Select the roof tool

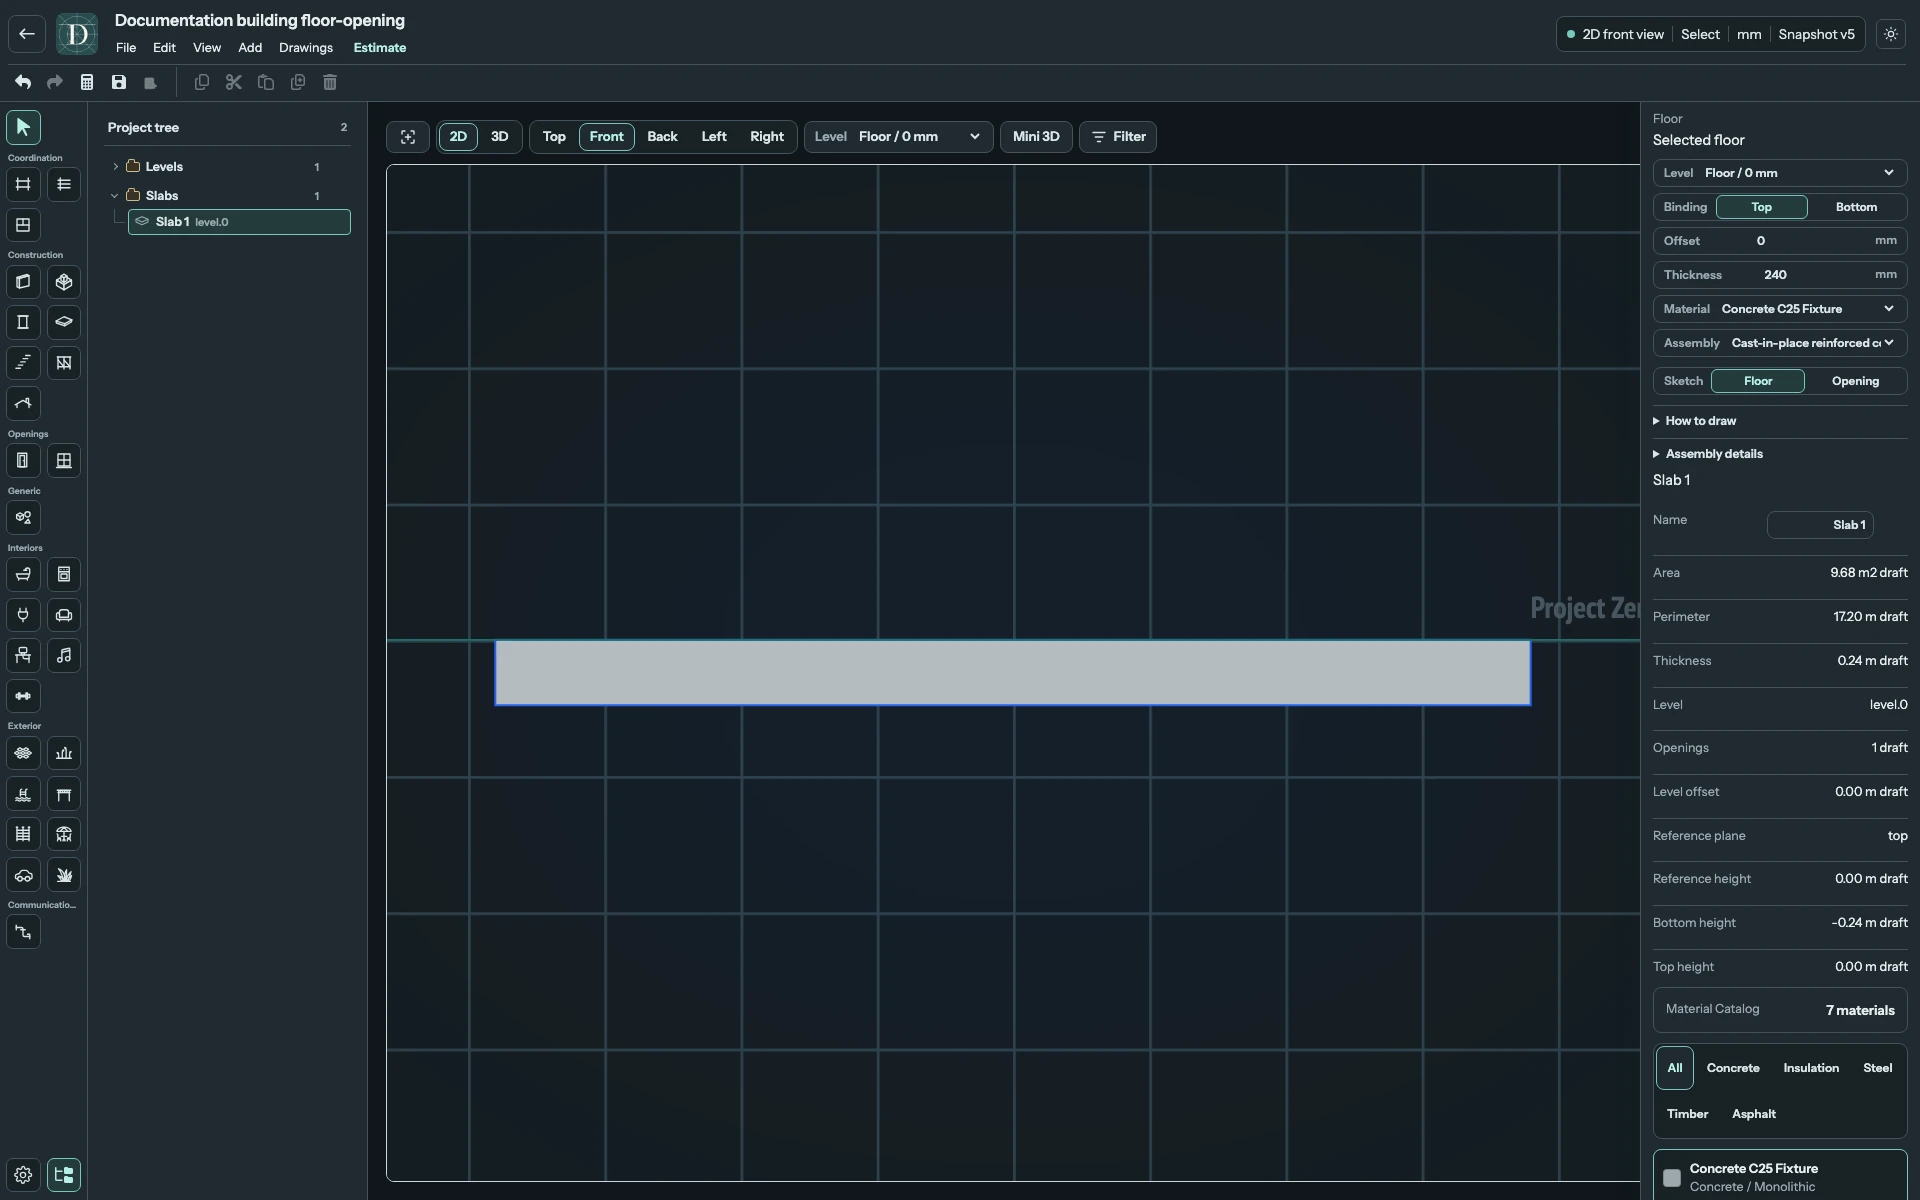[x=23, y=404]
